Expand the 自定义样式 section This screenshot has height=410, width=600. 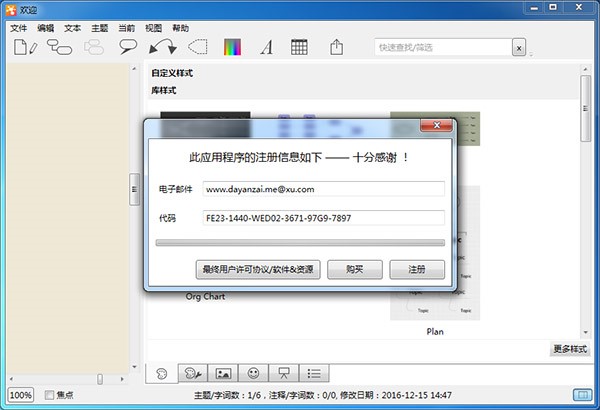click(172, 73)
